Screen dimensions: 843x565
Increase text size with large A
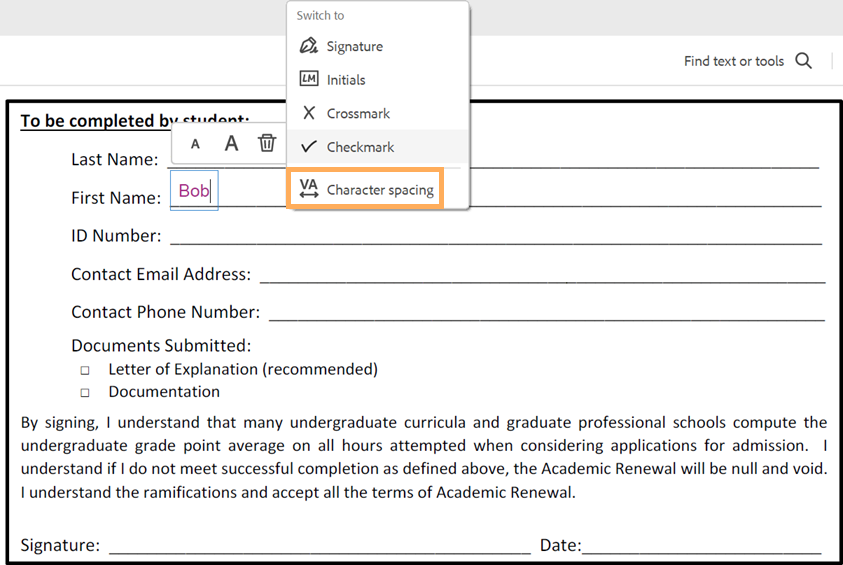pyautogui.click(x=231, y=144)
